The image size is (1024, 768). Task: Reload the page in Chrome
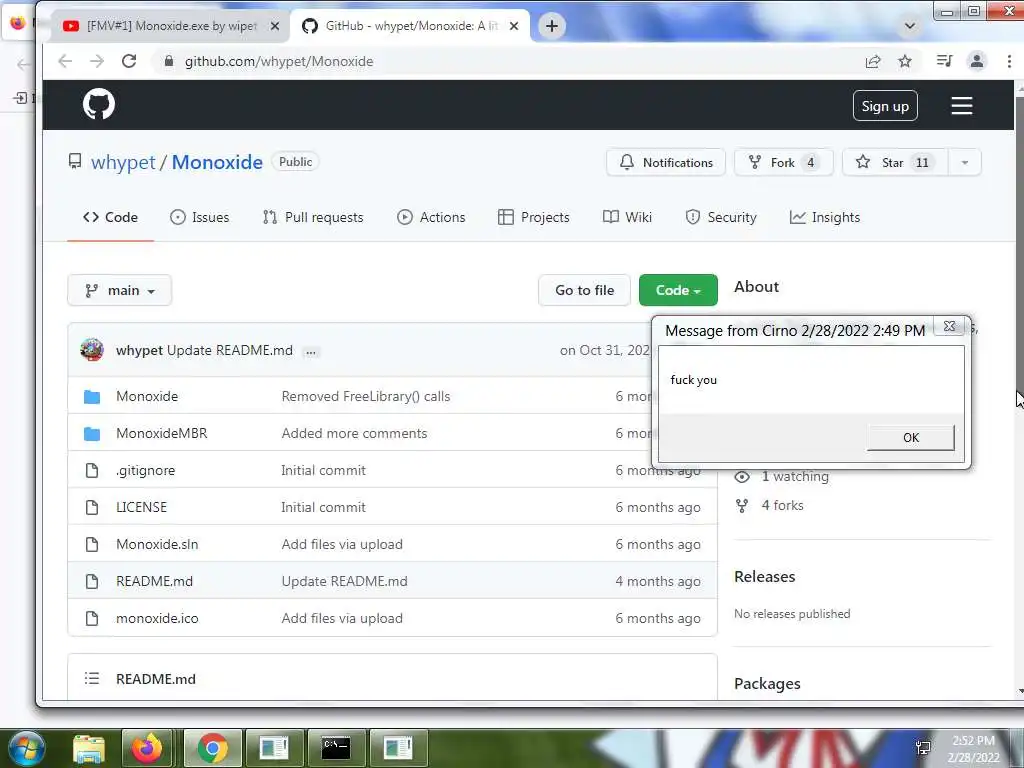coord(129,61)
